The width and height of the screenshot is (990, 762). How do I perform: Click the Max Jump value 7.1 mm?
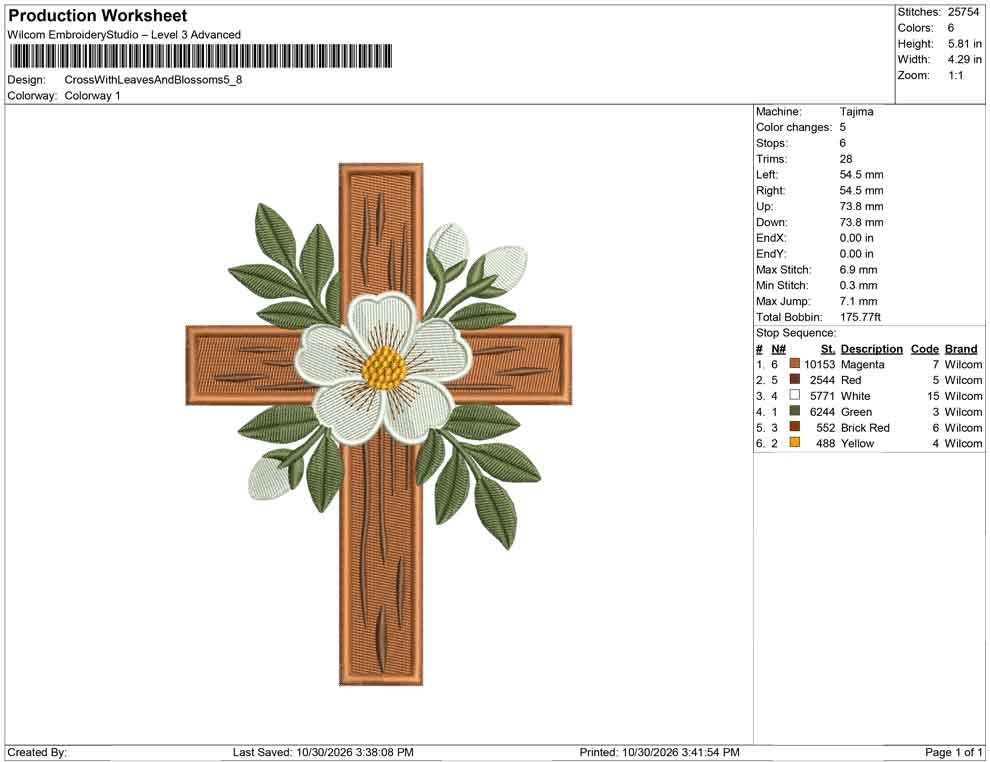pos(859,301)
